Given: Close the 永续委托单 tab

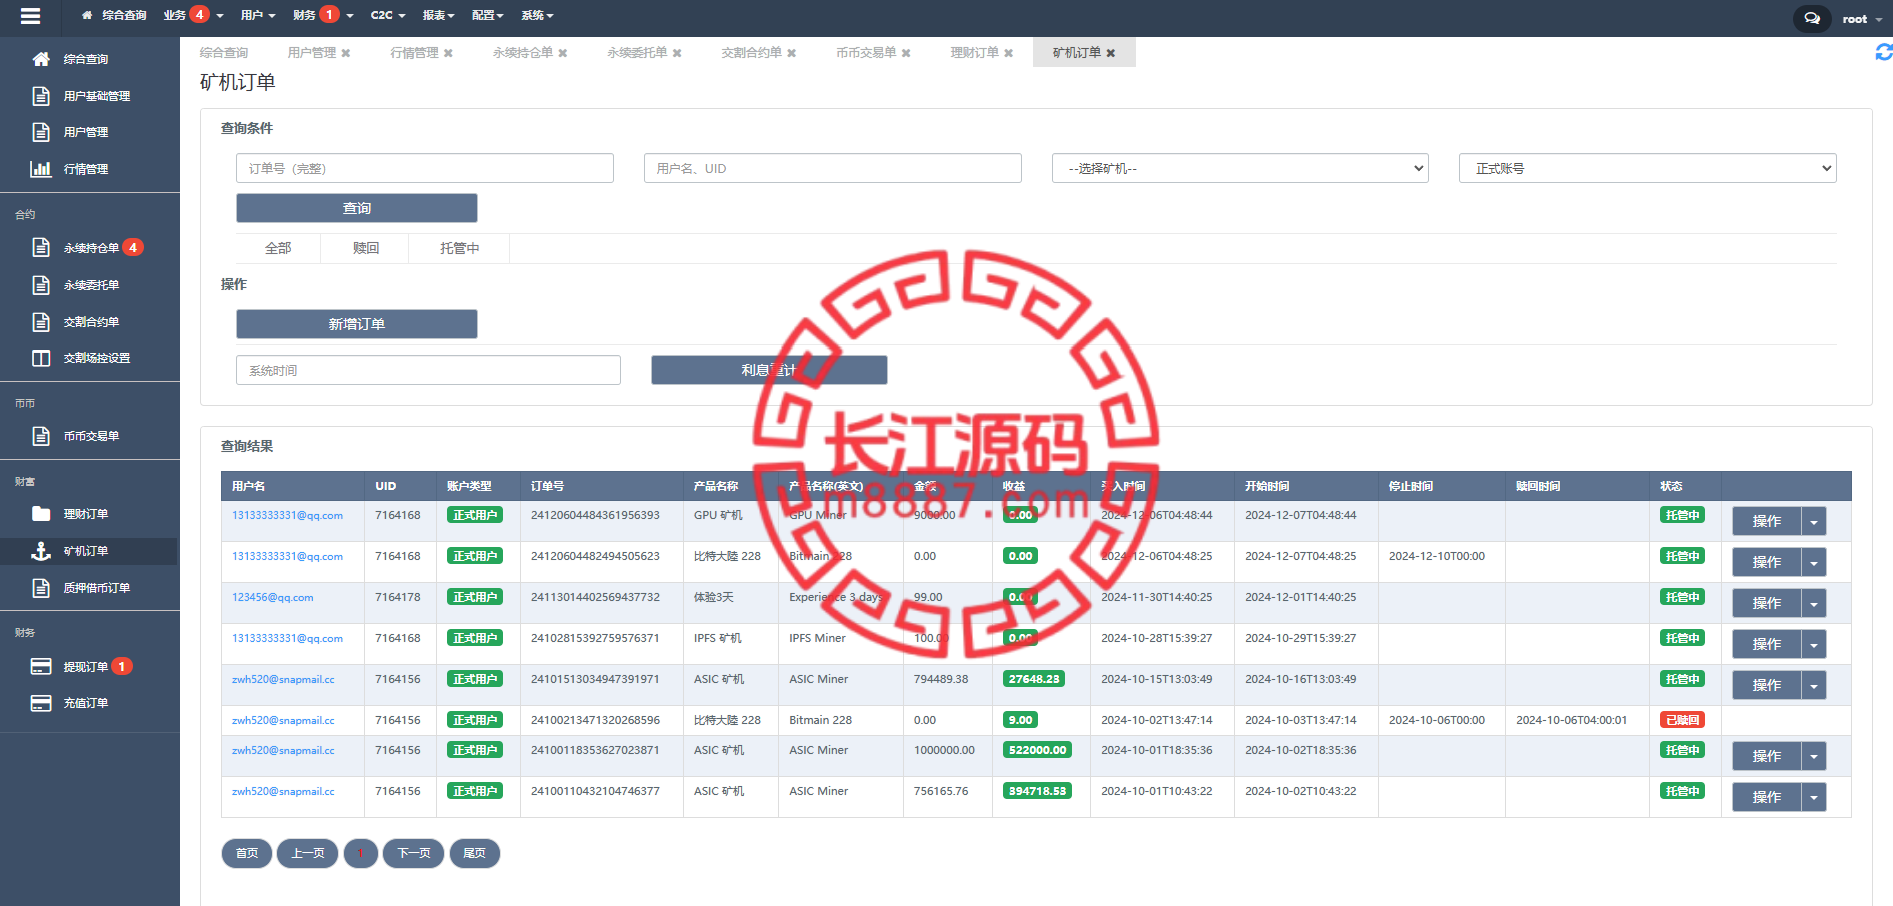Looking at the screenshot, I should point(677,53).
